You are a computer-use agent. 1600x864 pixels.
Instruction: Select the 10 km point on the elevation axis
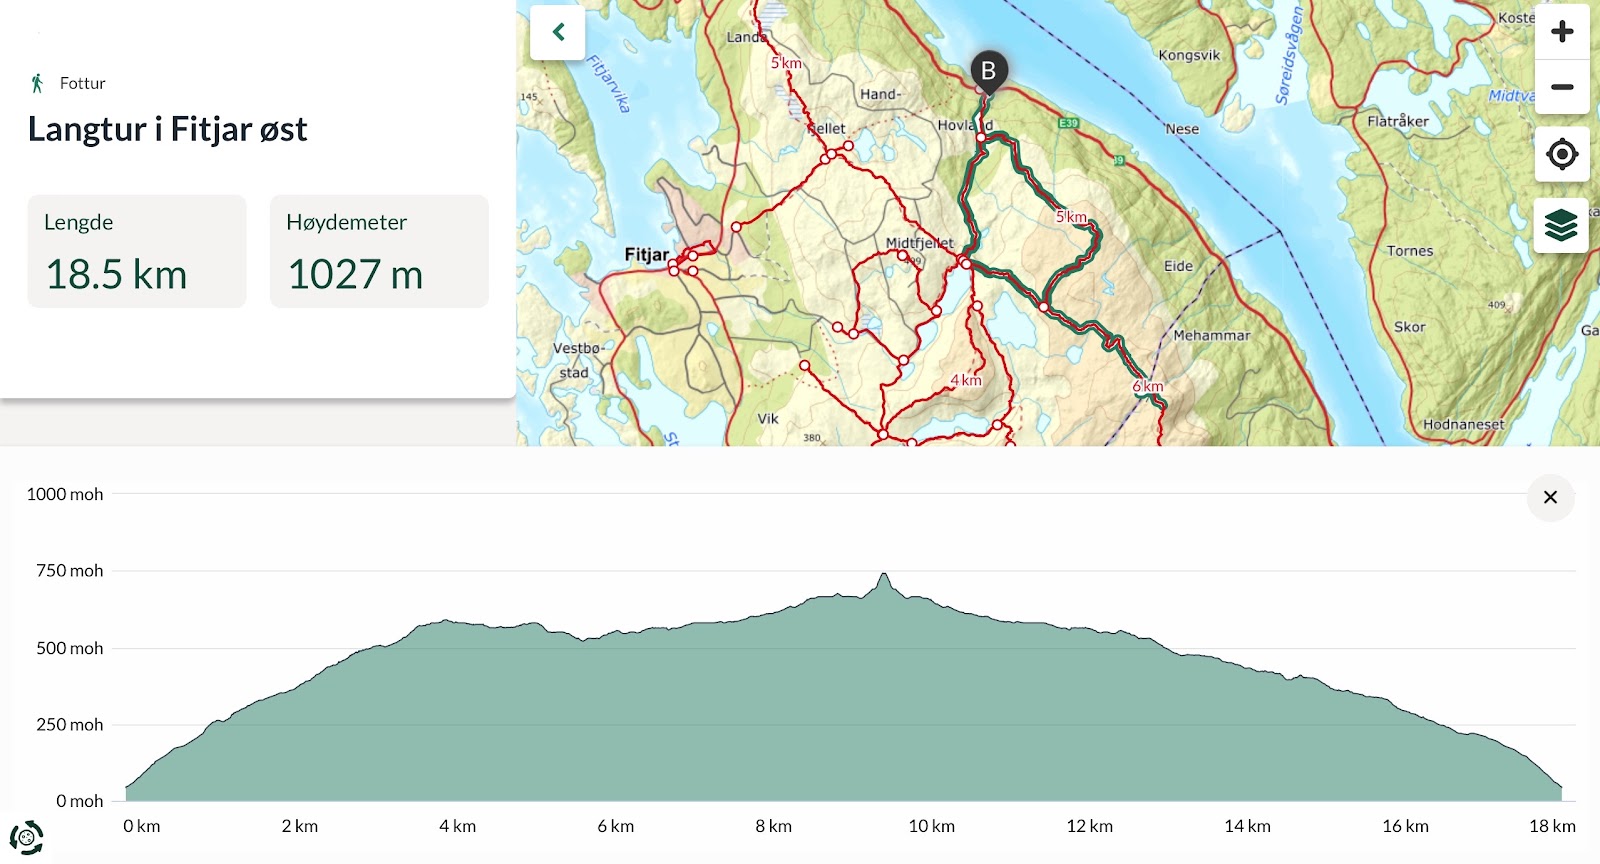click(x=931, y=826)
